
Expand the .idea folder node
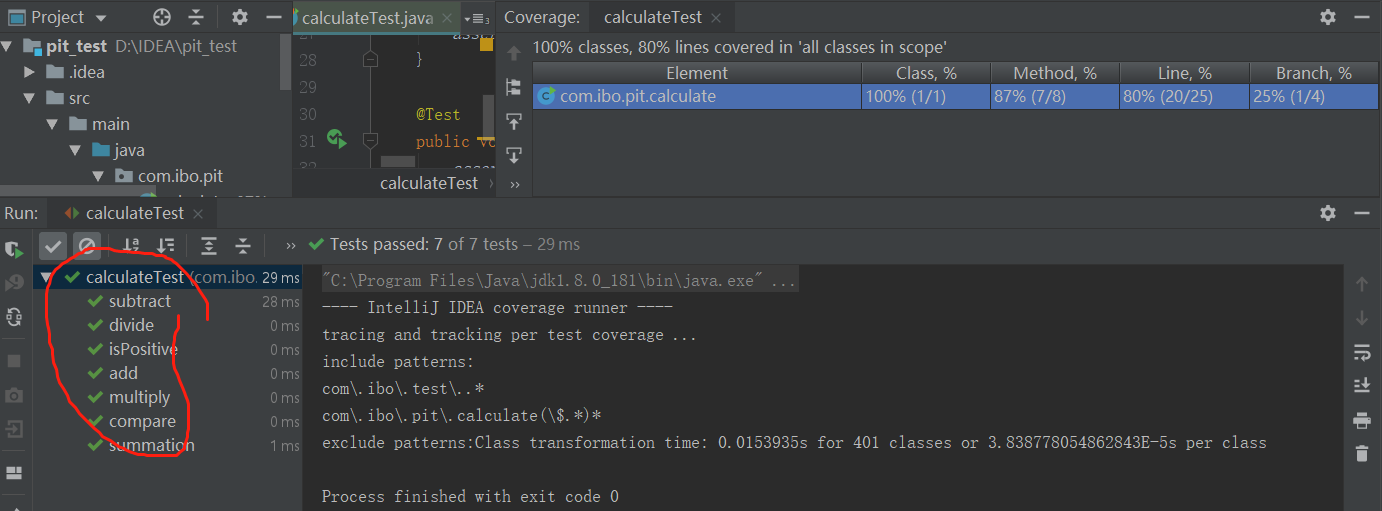30,72
